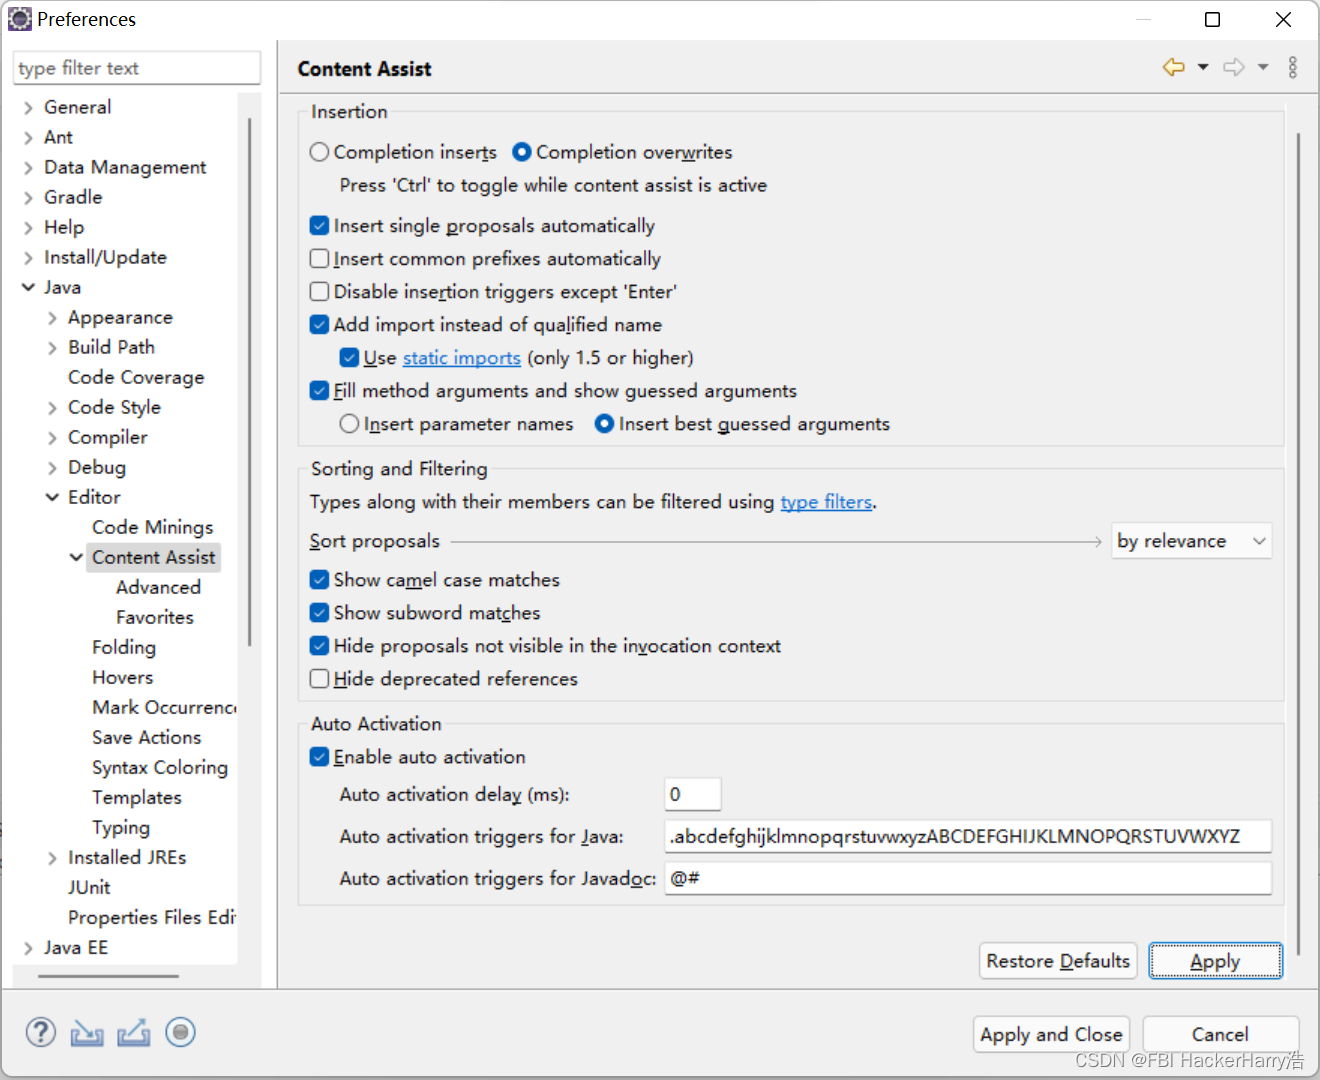
Task: Switch to the Advanced preferences page
Action: pyautogui.click(x=158, y=587)
